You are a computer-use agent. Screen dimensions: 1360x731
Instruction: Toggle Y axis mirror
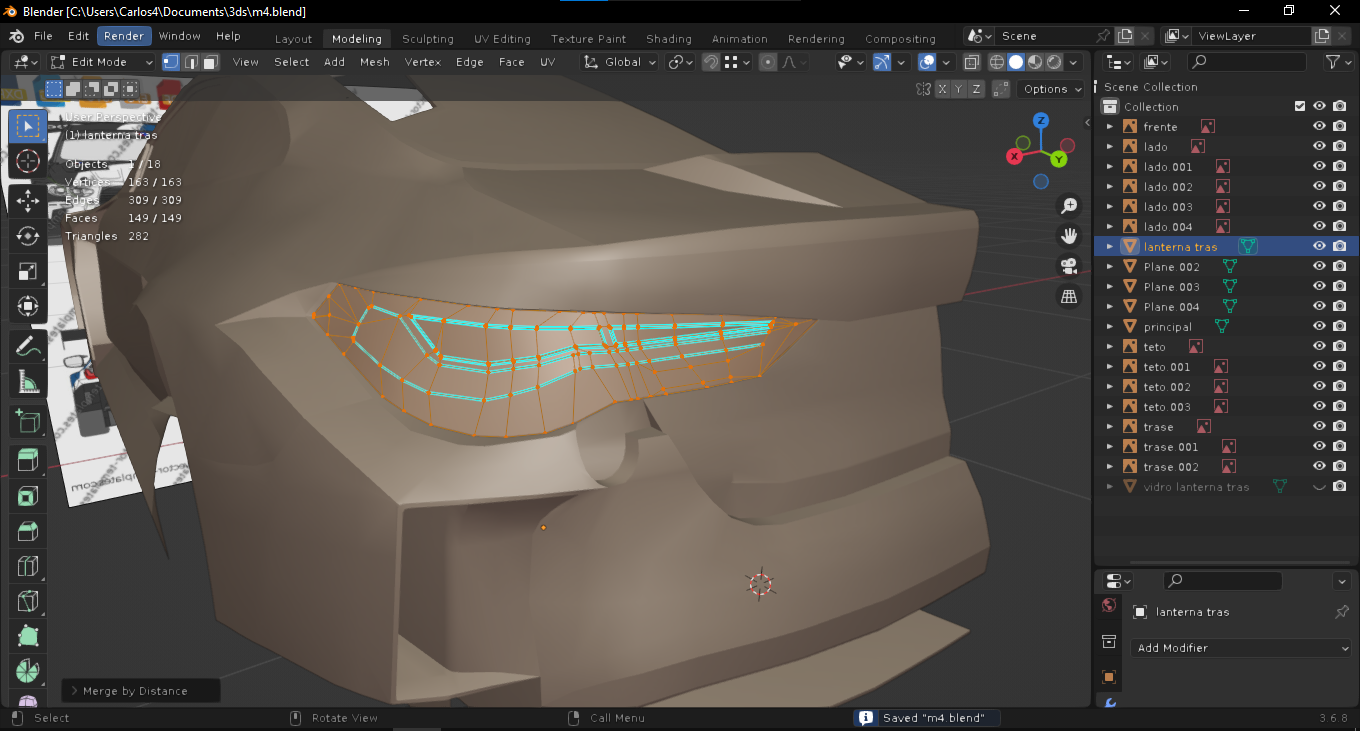coord(958,89)
